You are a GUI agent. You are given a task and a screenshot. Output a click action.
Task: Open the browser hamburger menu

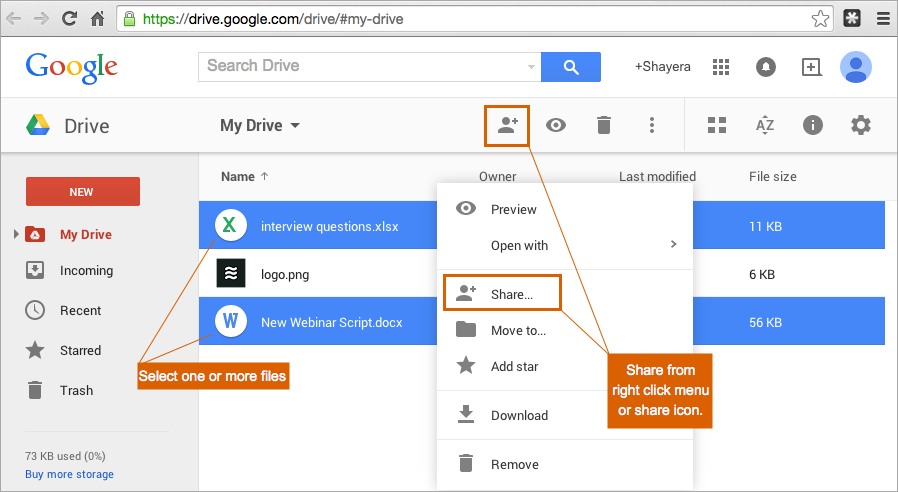coord(883,19)
